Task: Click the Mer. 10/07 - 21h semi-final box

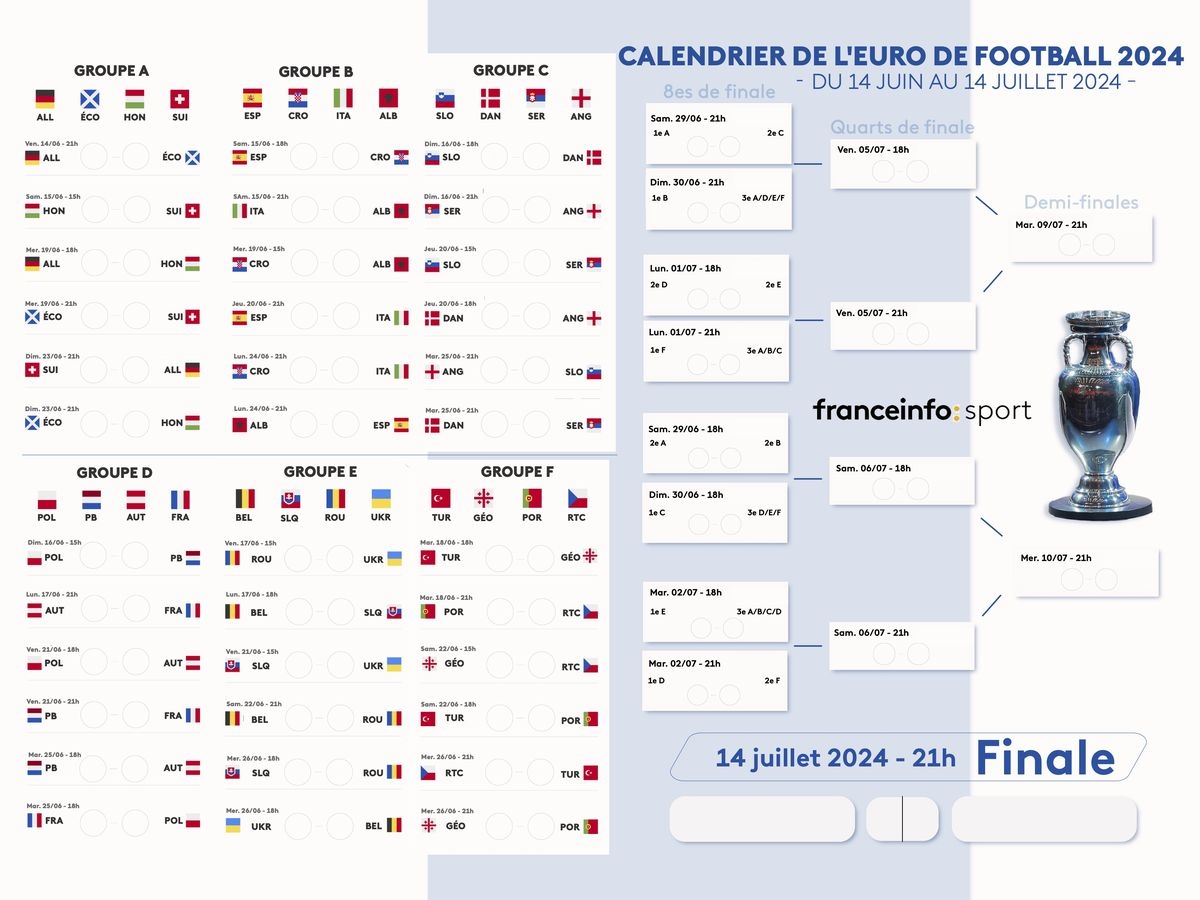Action: (x=1087, y=572)
